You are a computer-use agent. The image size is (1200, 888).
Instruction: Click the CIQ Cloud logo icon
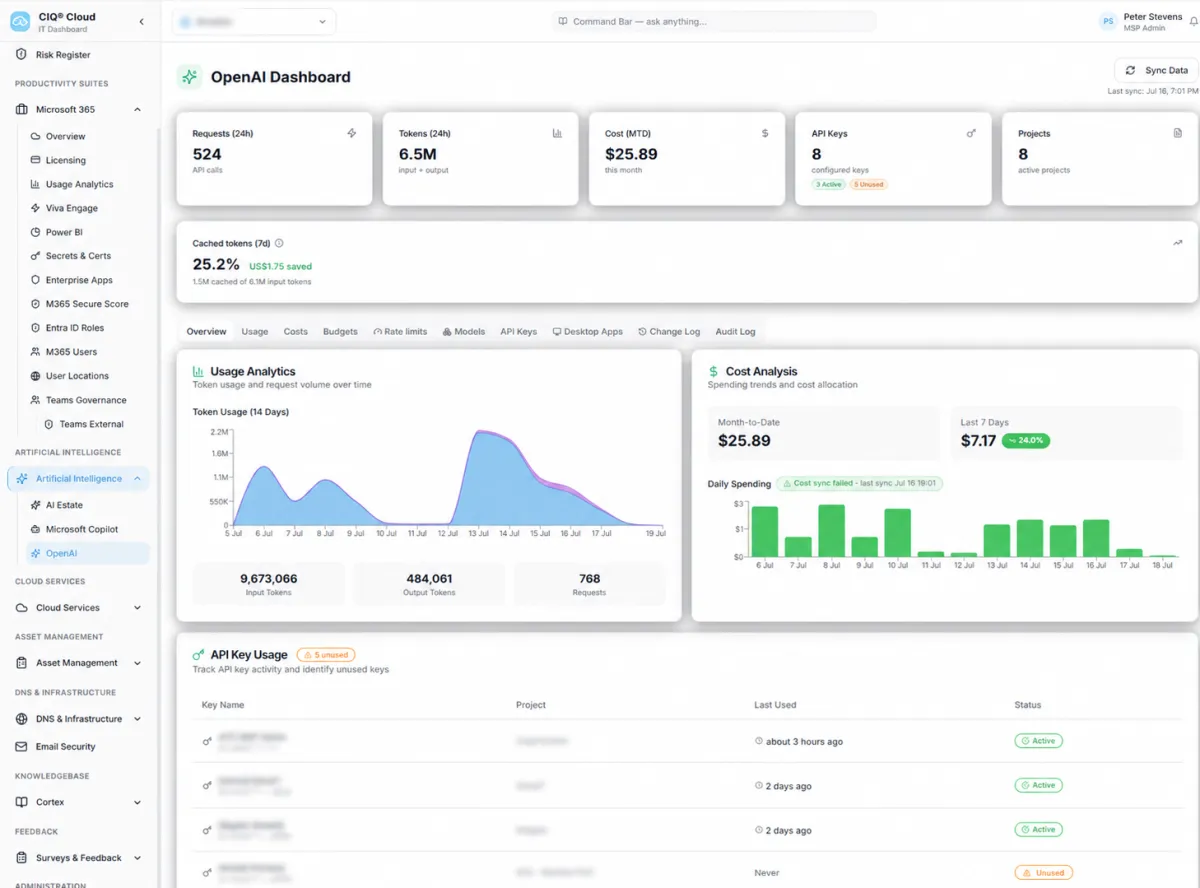(x=21, y=21)
